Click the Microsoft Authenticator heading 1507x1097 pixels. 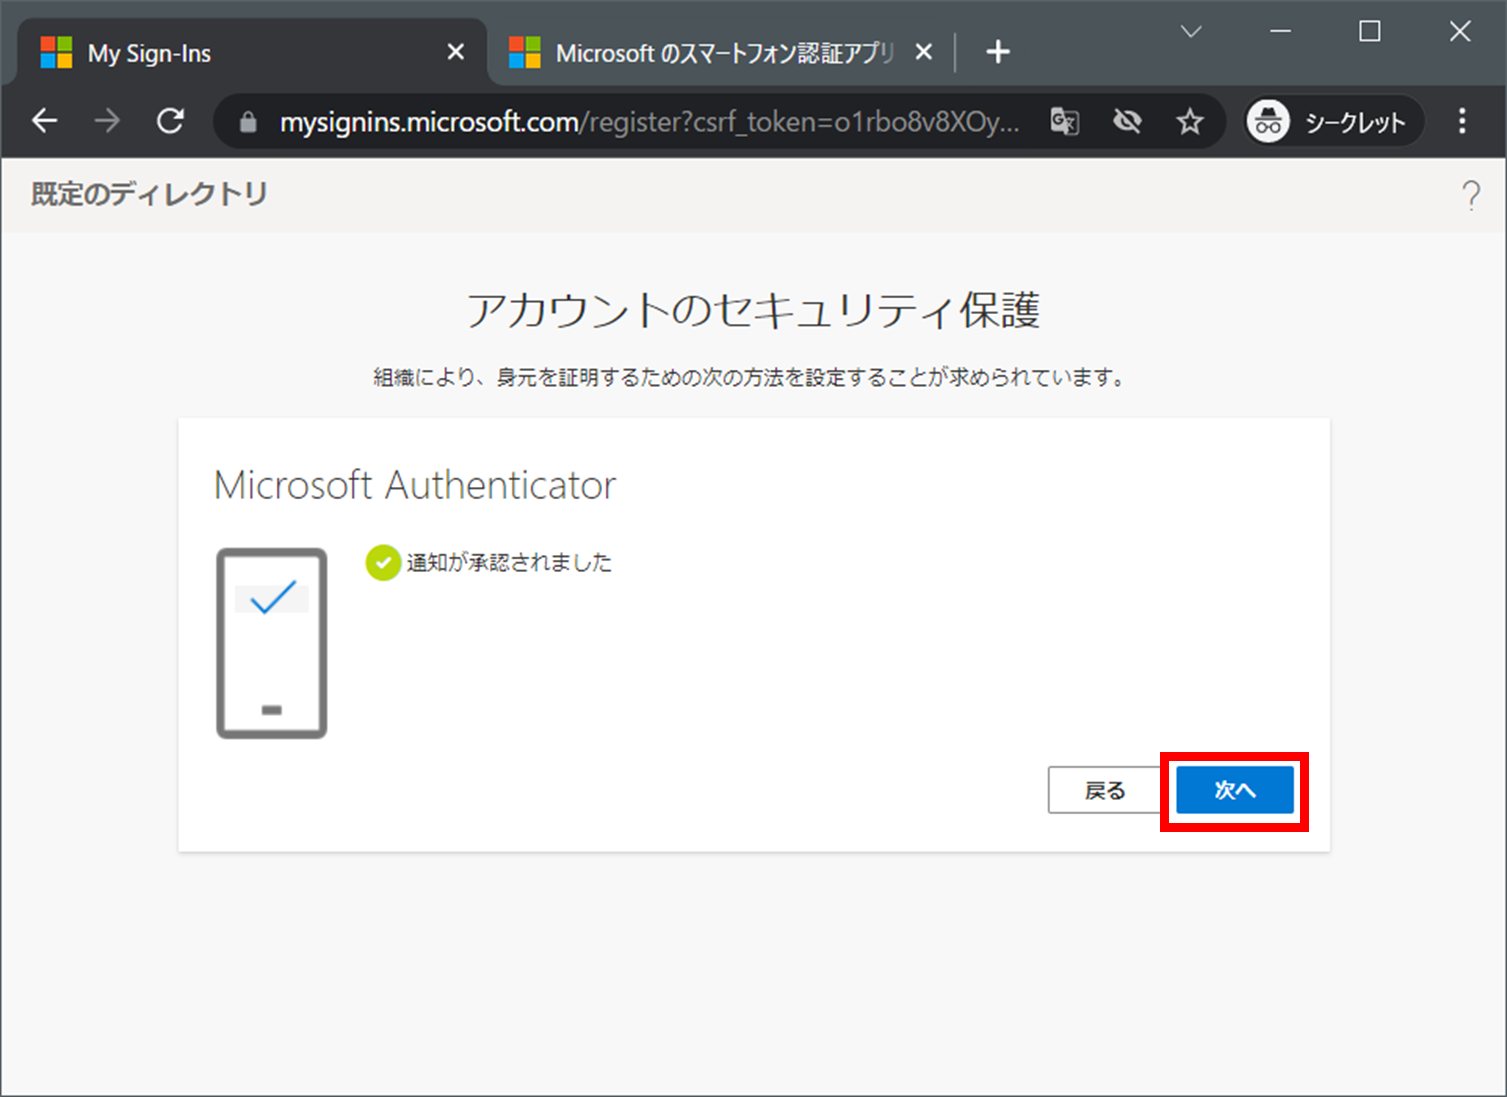pos(415,485)
